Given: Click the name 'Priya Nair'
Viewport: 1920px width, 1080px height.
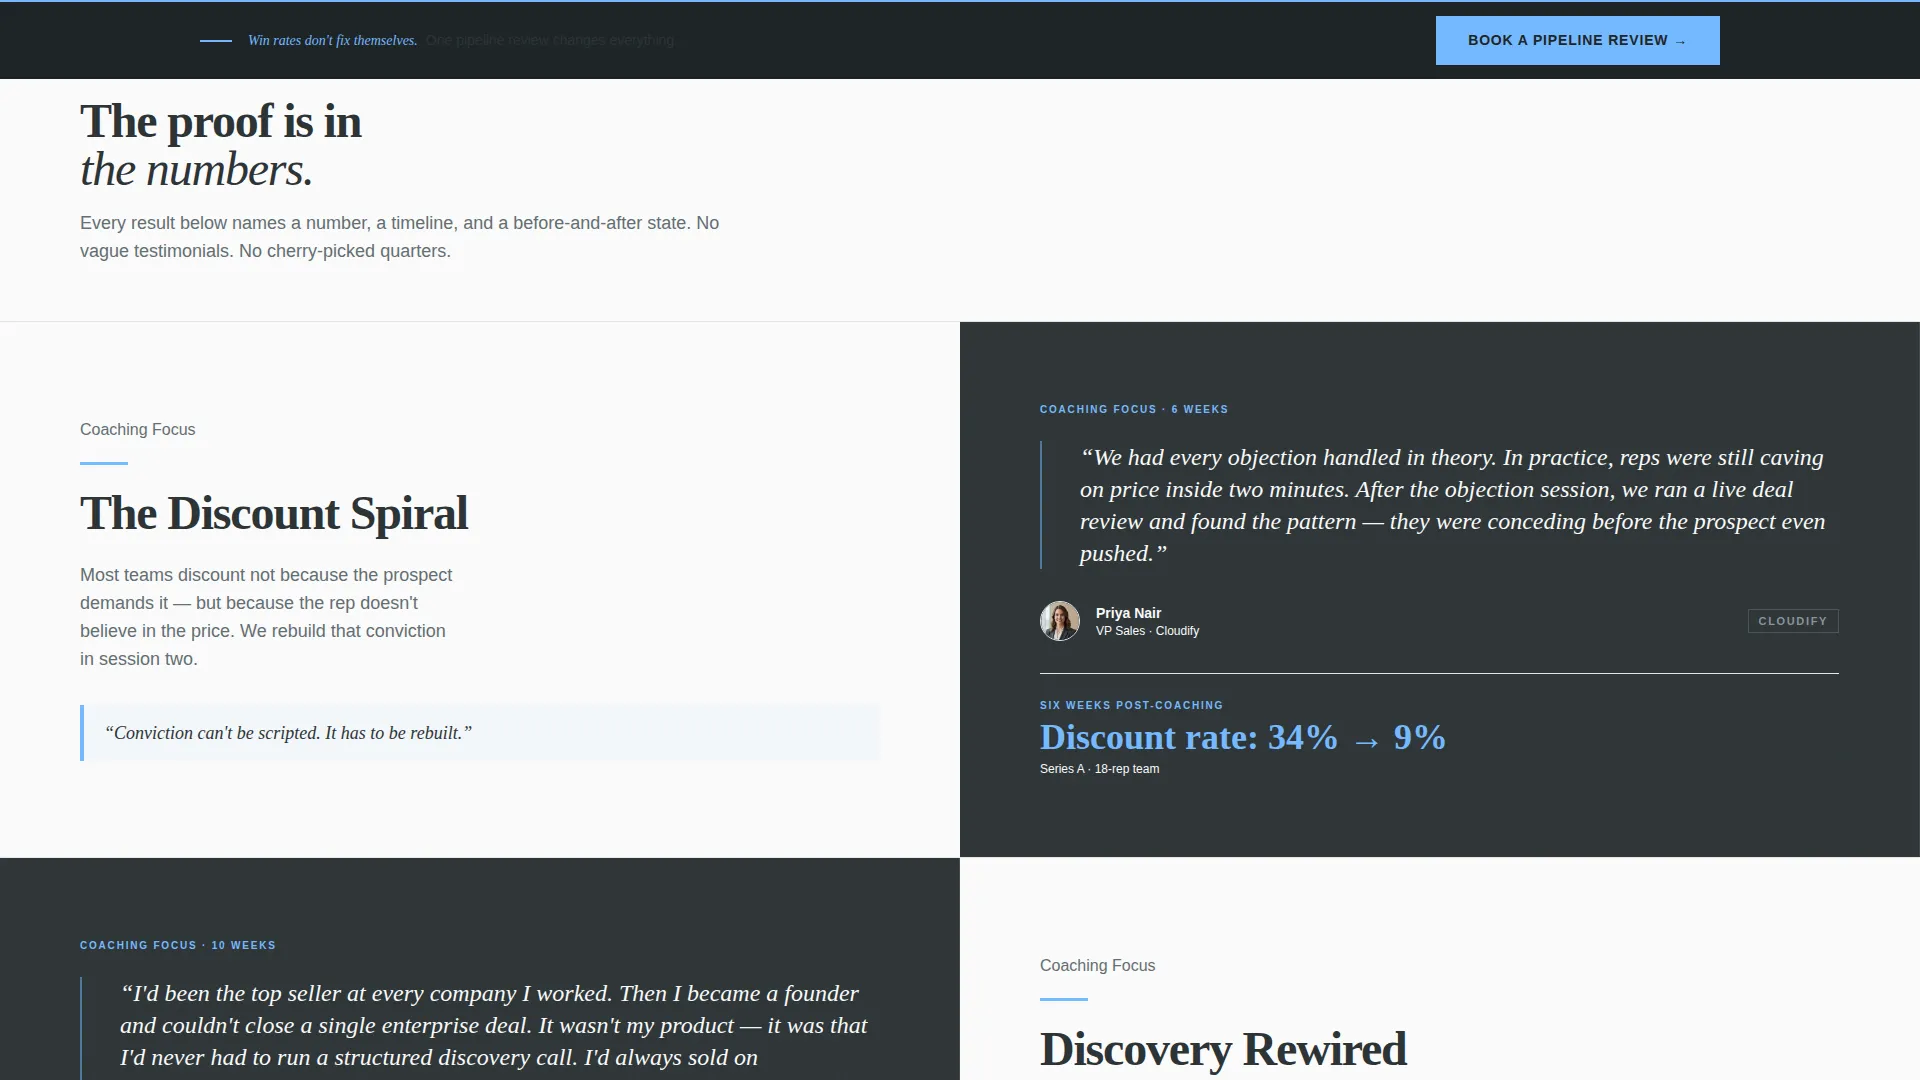Looking at the screenshot, I should tap(1128, 613).
